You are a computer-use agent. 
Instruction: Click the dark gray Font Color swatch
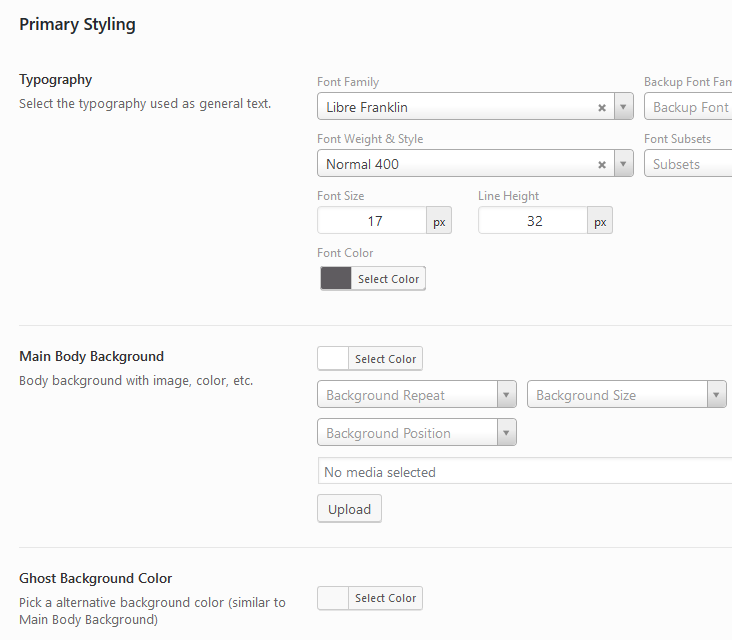tap(336, 279)
